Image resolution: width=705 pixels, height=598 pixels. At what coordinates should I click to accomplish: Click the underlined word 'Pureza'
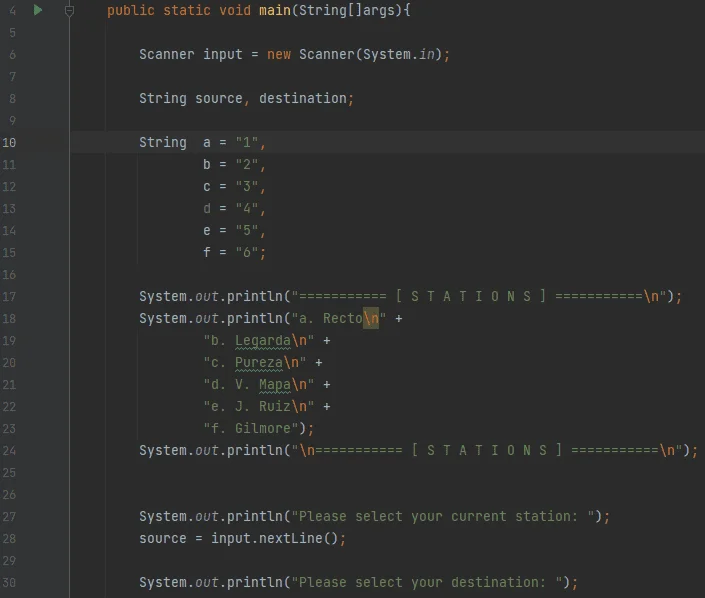point(259,363)
